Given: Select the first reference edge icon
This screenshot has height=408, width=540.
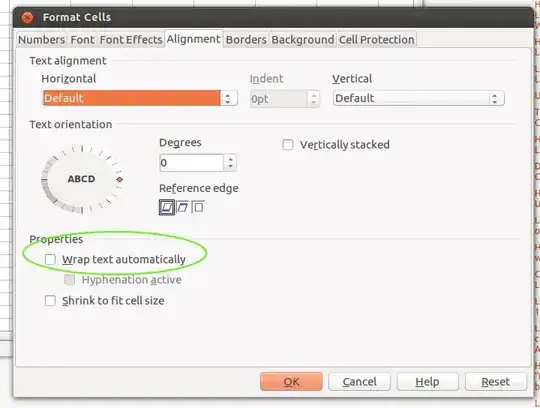Looking at the screenshot, I should click(x=167, y=207).
